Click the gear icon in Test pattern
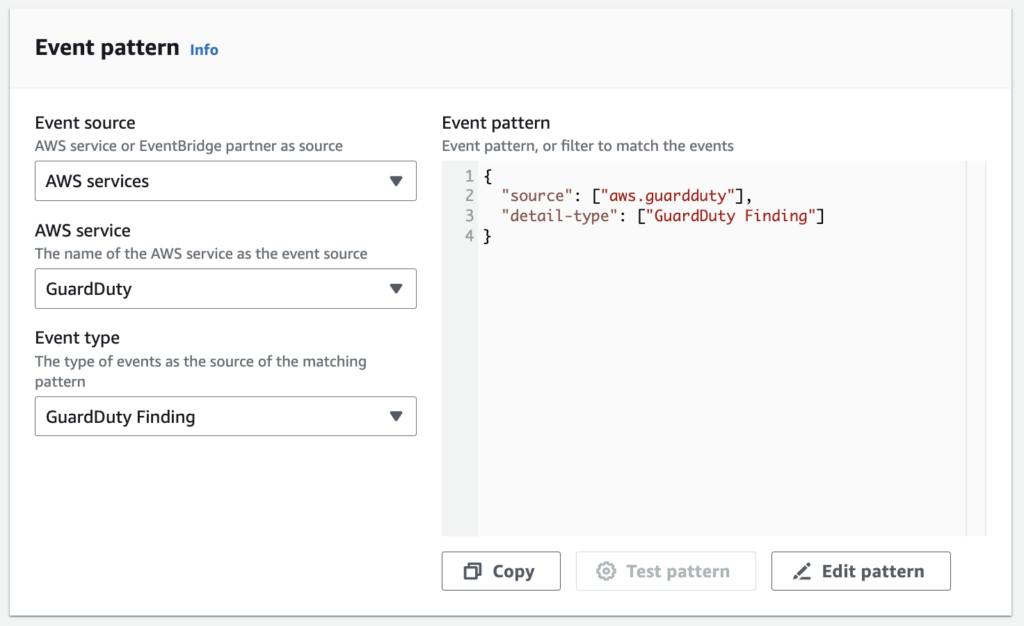1024x626 pixels. tap(606, 571)
